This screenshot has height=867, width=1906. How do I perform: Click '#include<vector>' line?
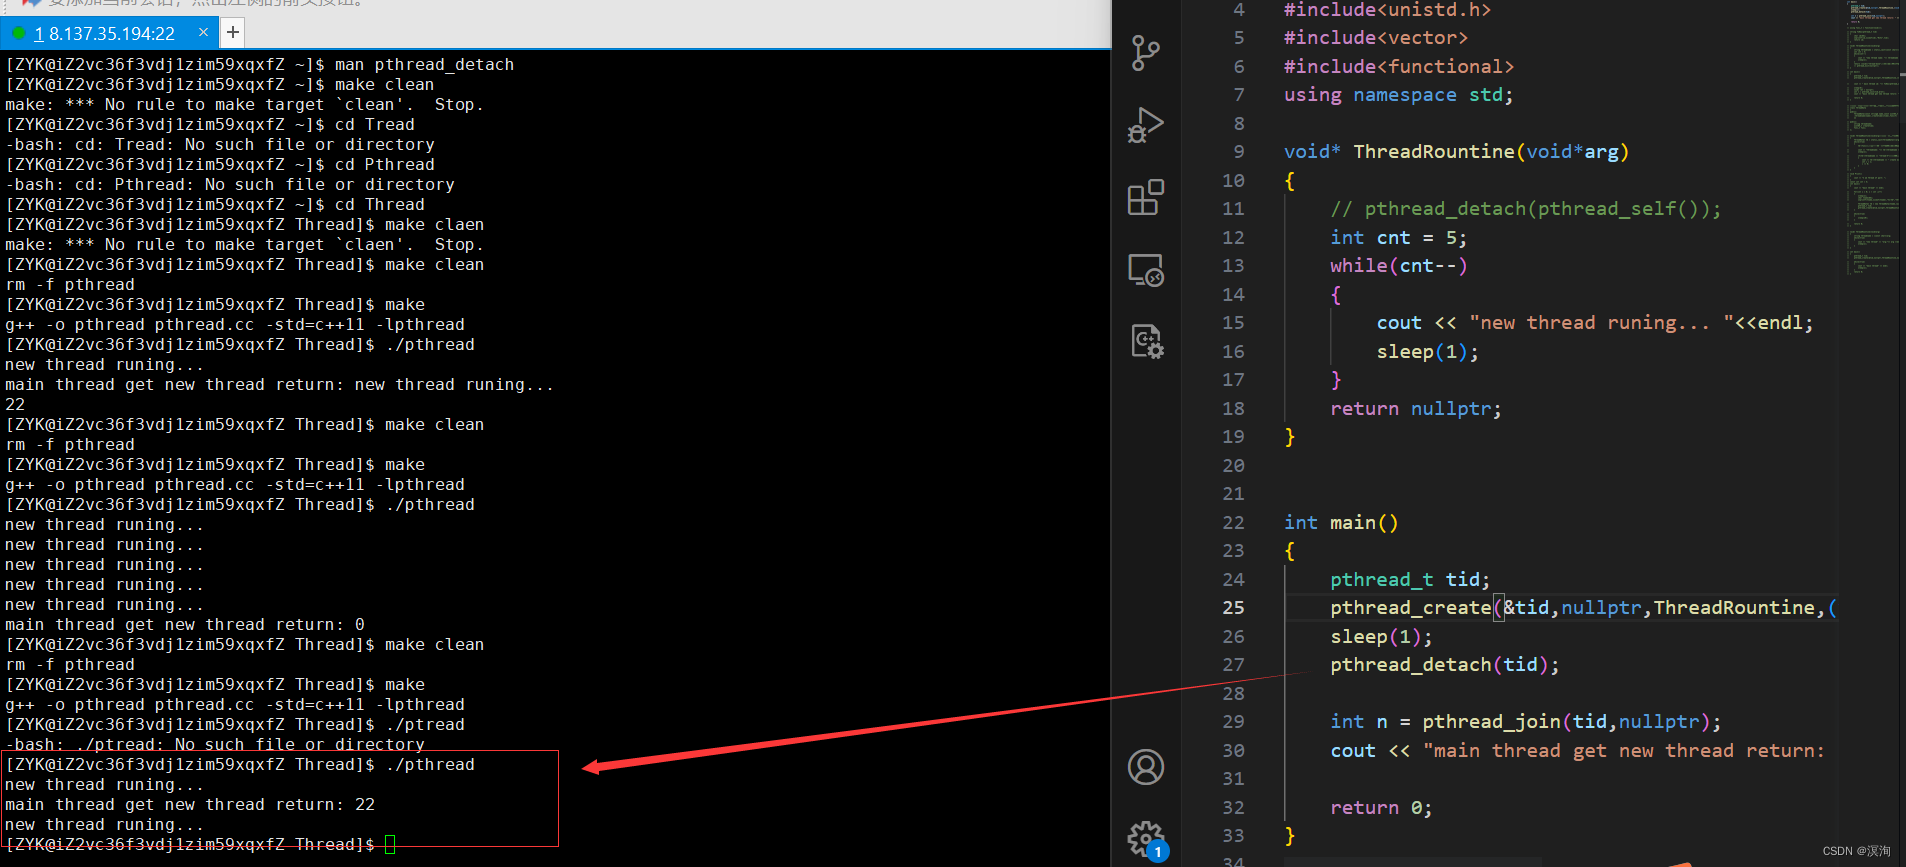pos(1376,38)
